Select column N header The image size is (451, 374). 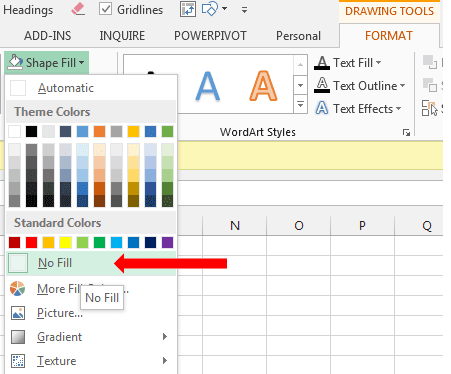[x=235, y=226]
